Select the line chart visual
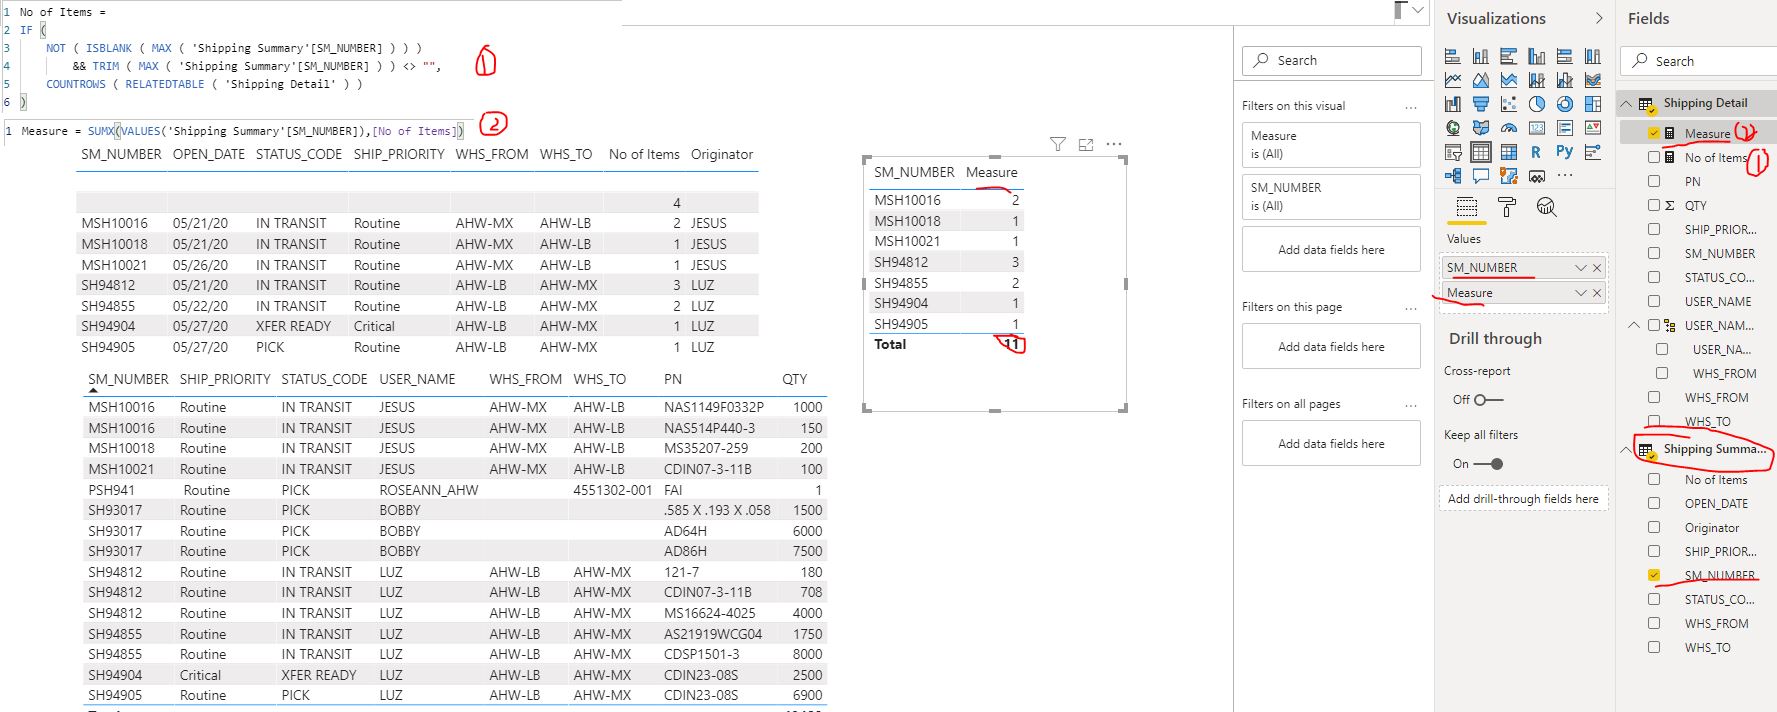This screenshot has height=712, width=1777. coord(1453,80)
